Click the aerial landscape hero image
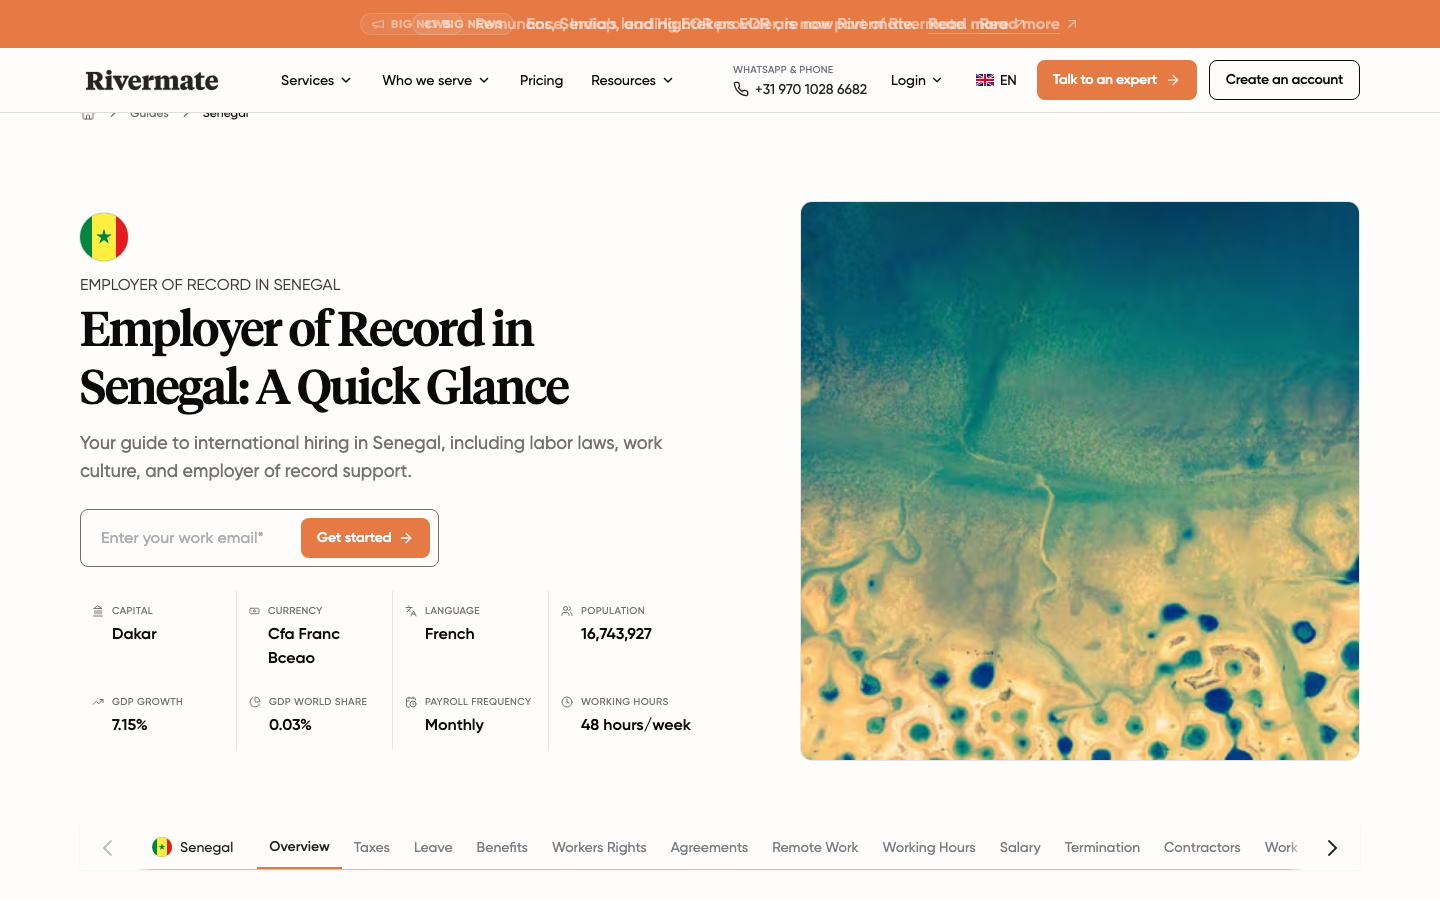This screenshot has width=1440, height=900. pyautogui.click(x=1080, y=481)
